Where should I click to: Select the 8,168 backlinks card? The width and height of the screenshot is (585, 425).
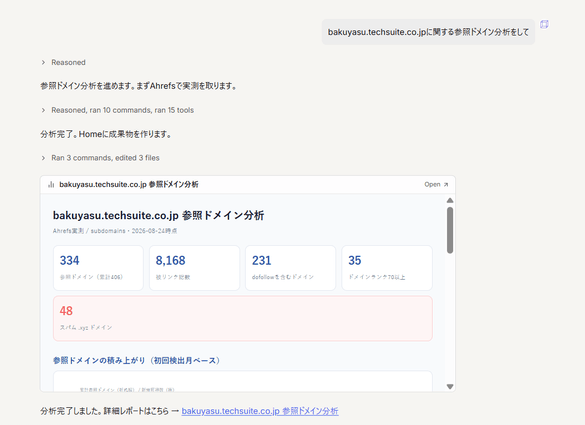pos(194,268)
